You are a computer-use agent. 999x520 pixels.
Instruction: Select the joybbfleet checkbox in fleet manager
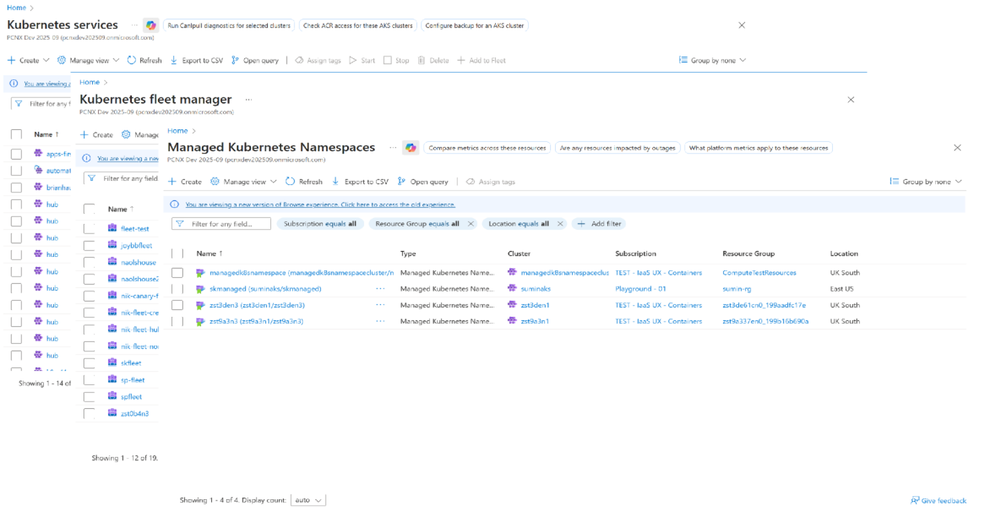89,245
